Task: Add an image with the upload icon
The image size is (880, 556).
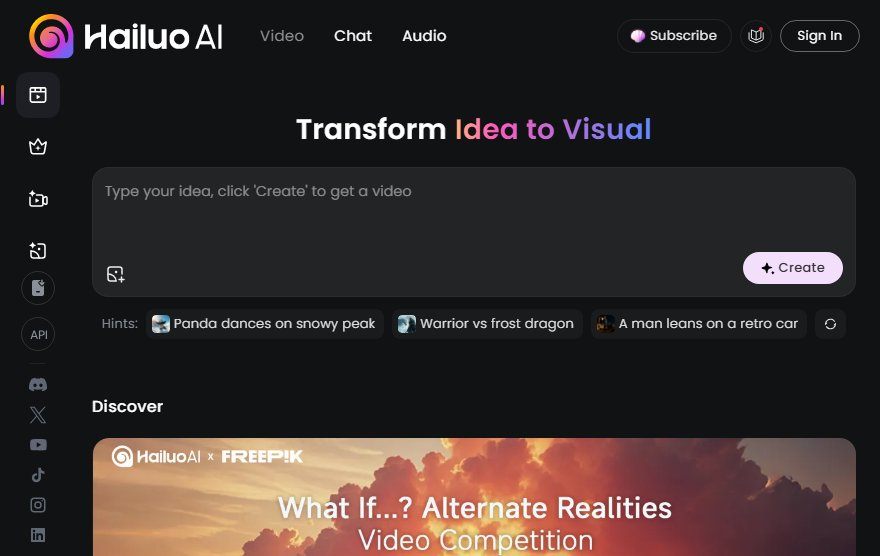Action: coord(115,274)
